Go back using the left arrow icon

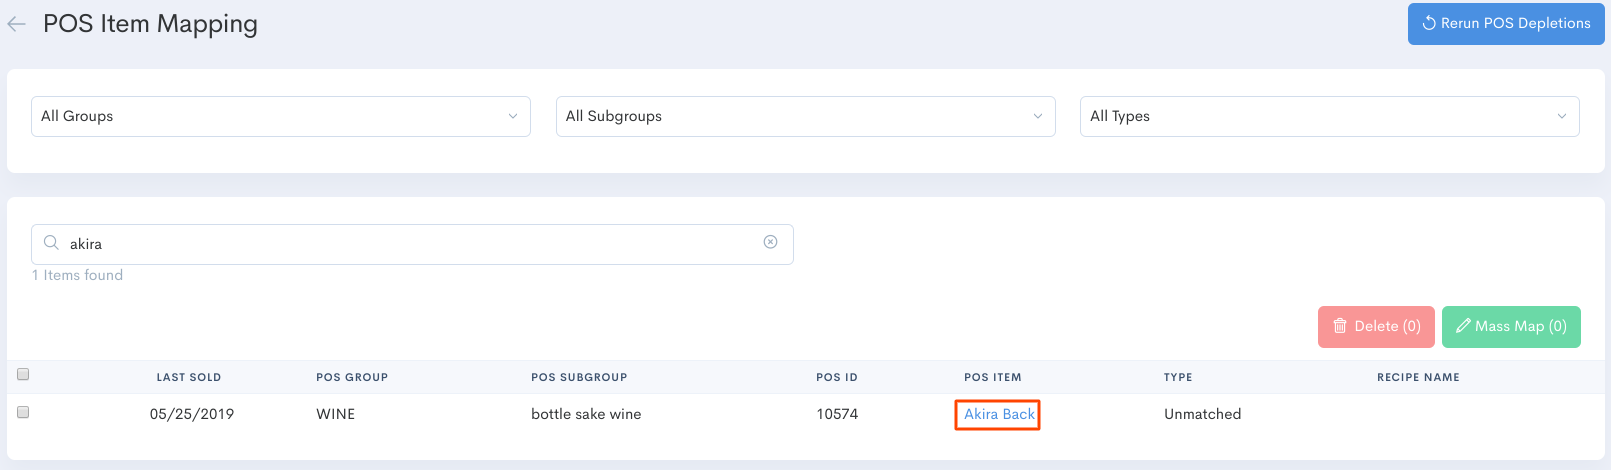click(x=17, y=24)
